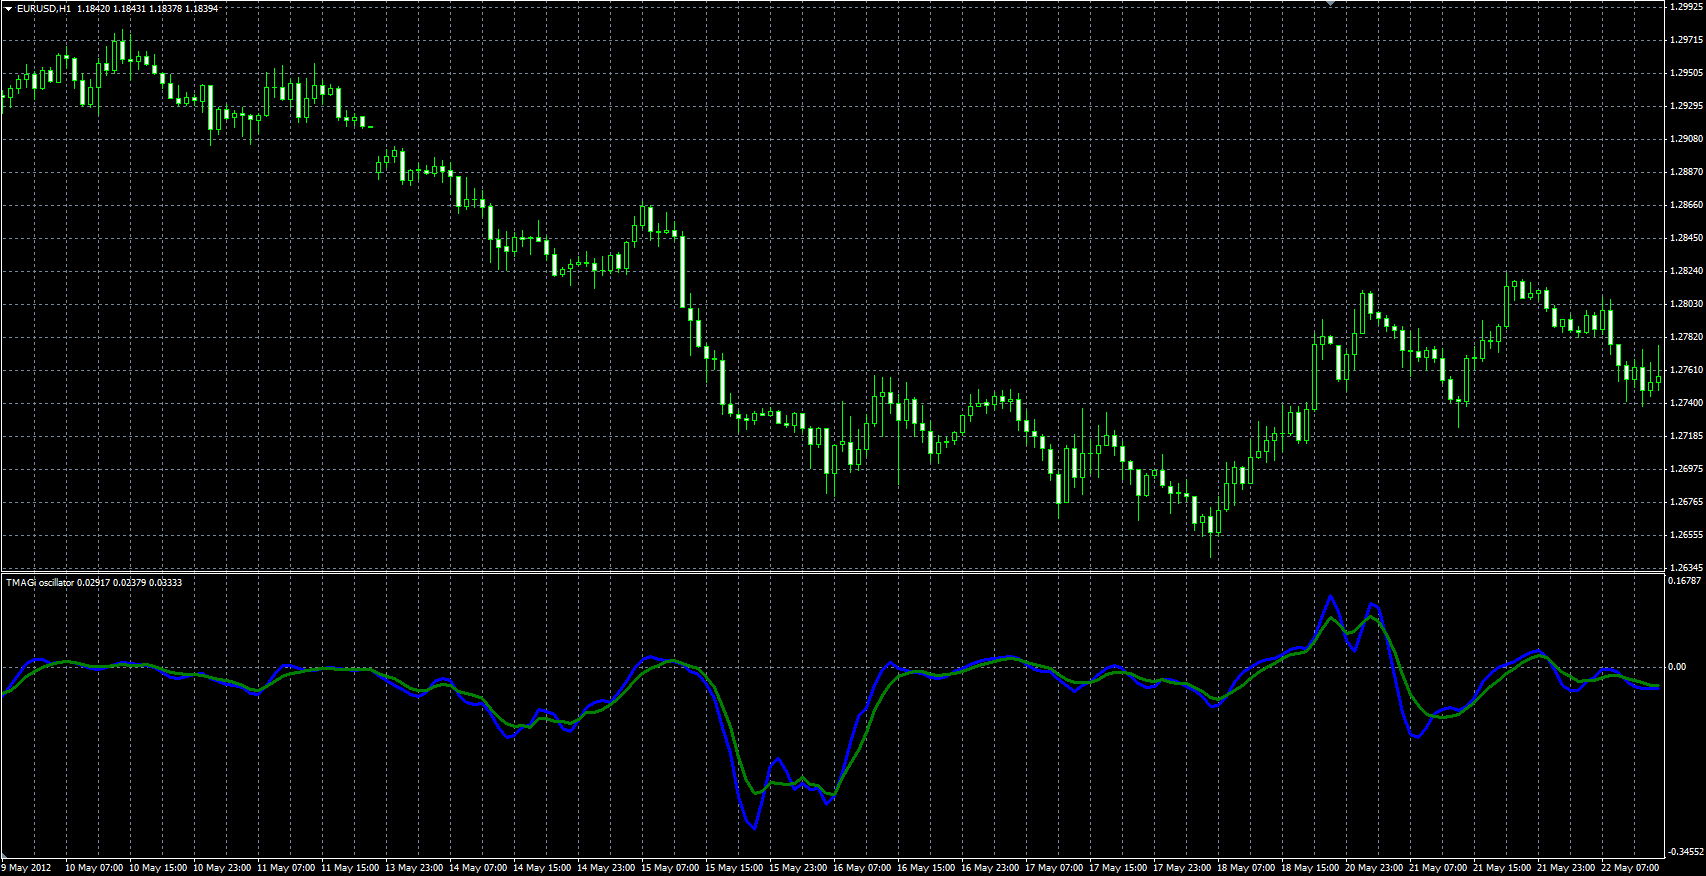Image resolution: width=1706 pixels, height=876 pixels.
Task: Click time axis label 18 May 15:00
Action: [x=1310, y=868]
